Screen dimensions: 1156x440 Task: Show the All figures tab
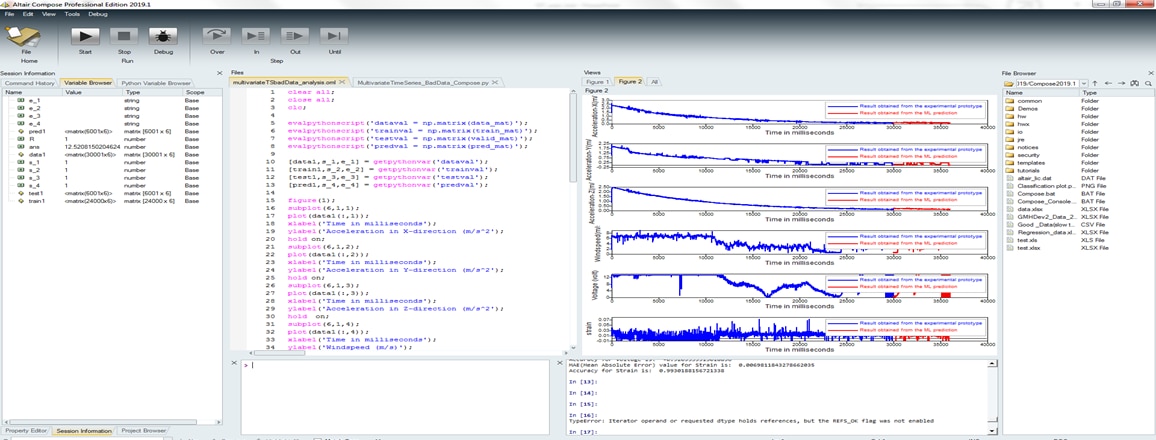pos(654,82)
